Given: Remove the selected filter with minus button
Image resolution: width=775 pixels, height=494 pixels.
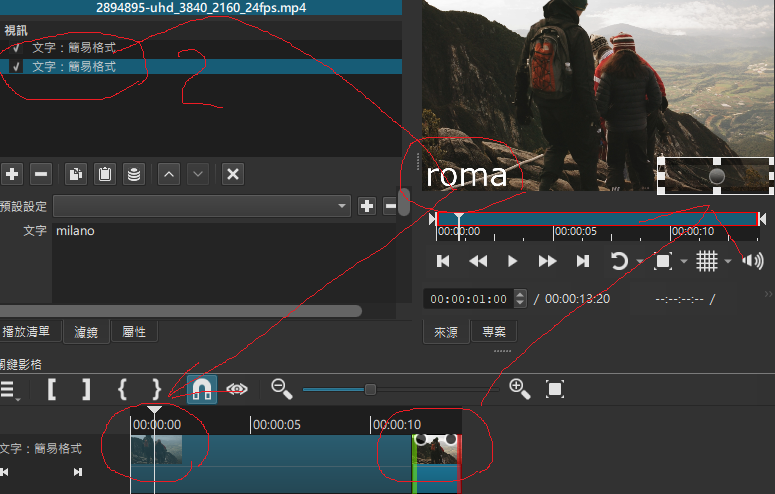Looking at the screenshot, I should click(41, 174).
